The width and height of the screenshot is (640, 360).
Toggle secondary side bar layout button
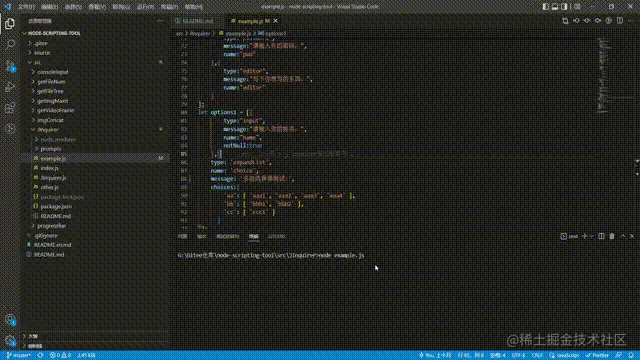click(564, 7)
